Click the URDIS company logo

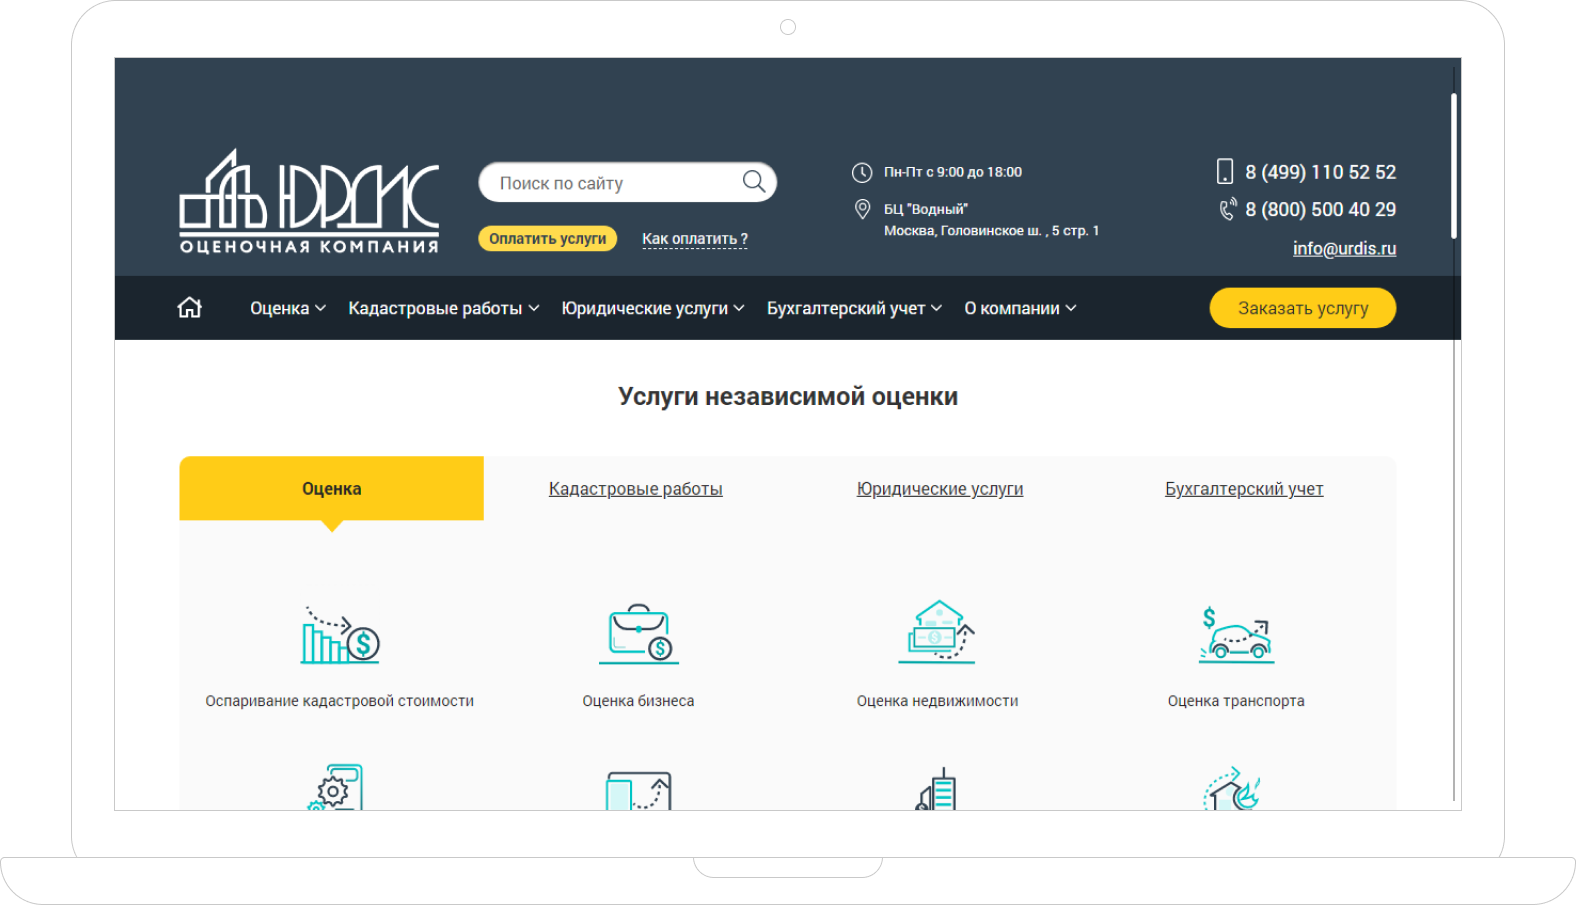coord(309,202)
